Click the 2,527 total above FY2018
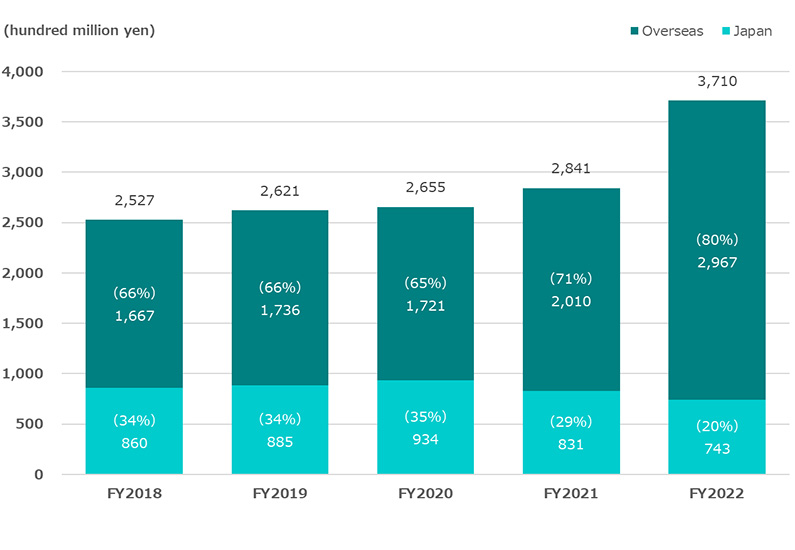 click(135, 200)
